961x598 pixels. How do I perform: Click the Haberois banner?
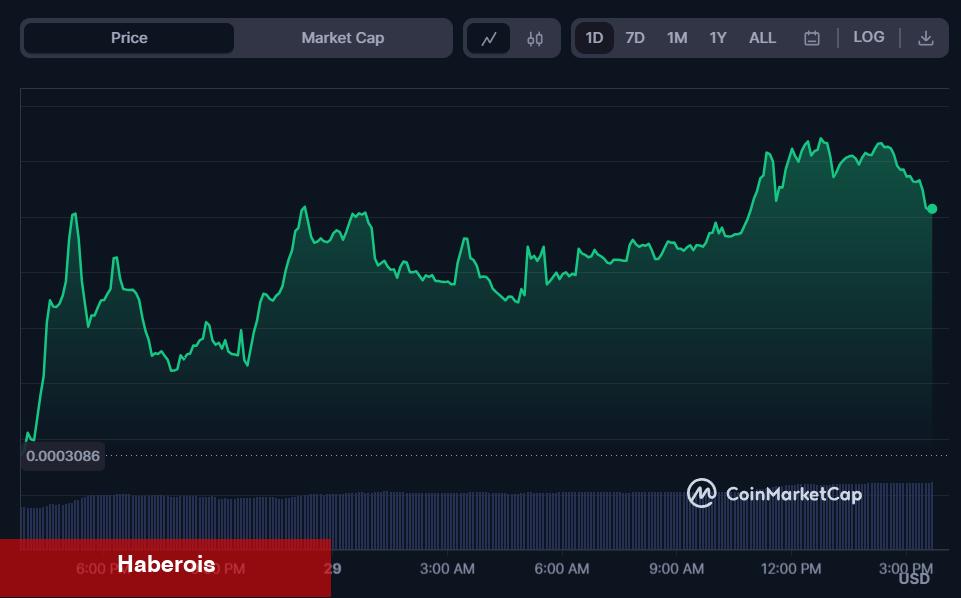[x=165, y=568]
